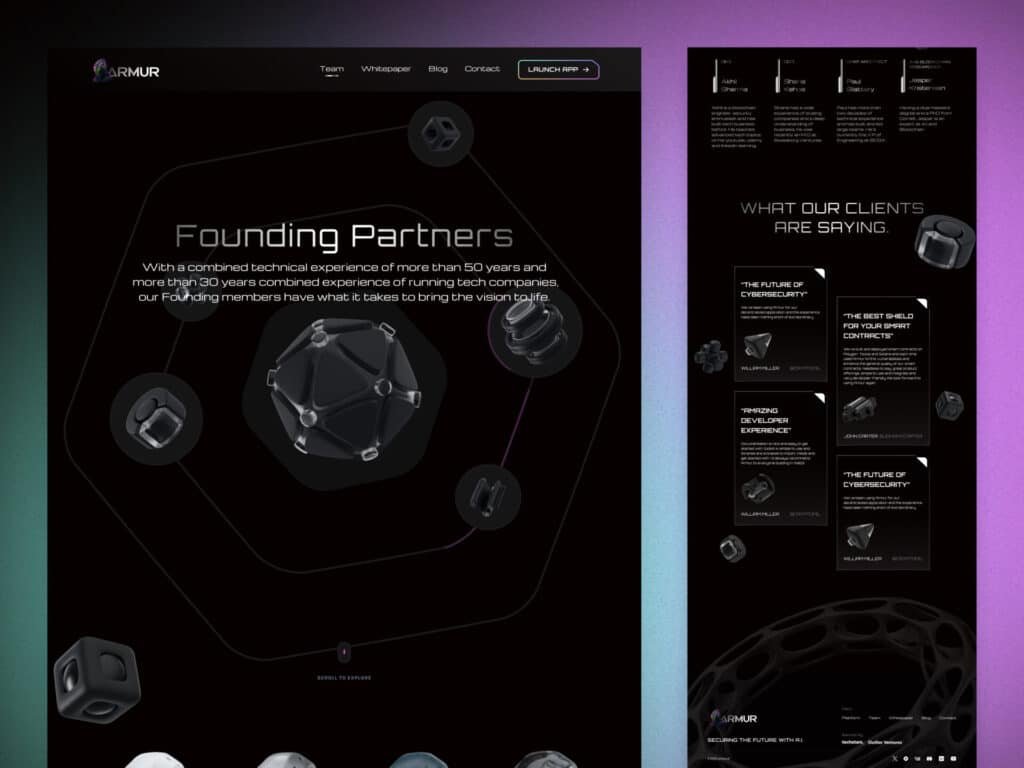This screenshot has height=768, width=1024.
Task: Open the X (Twitter) social icon in footer
Action: coord(895,758)
